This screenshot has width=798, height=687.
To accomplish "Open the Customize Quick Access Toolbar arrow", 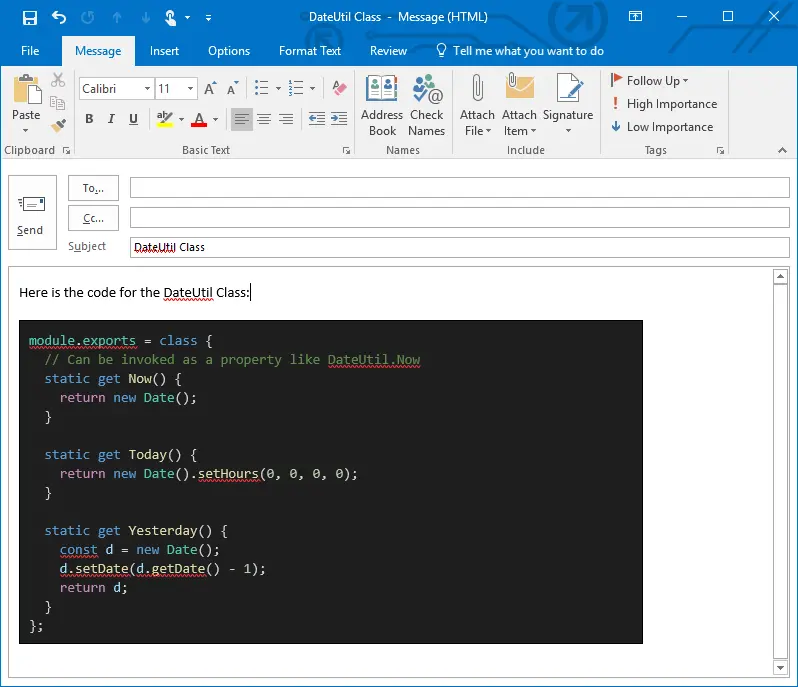I will [208, 18].
